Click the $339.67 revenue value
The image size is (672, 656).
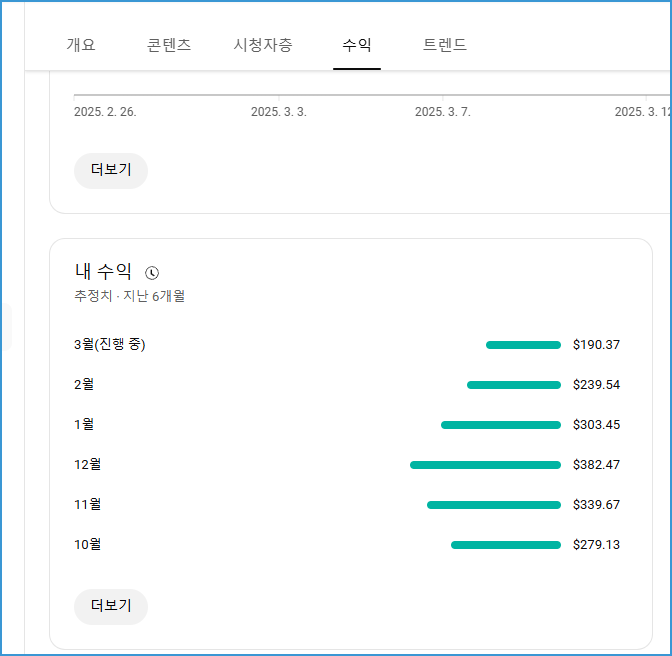coord(596,504)
